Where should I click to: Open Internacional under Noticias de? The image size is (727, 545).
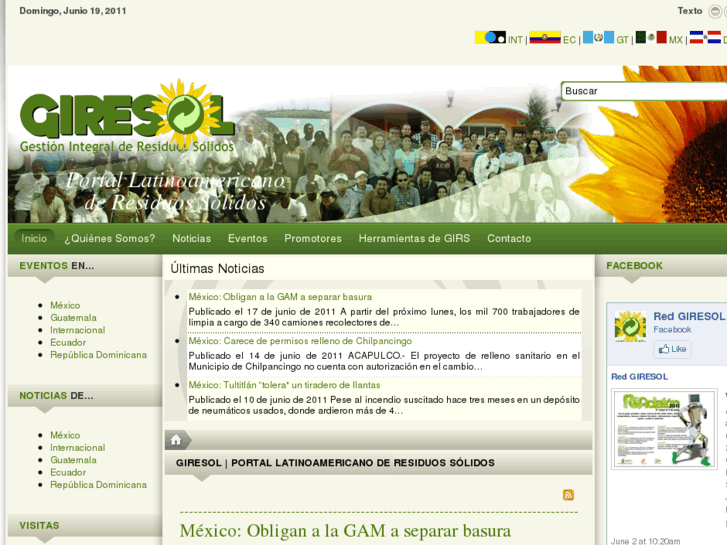77,448
